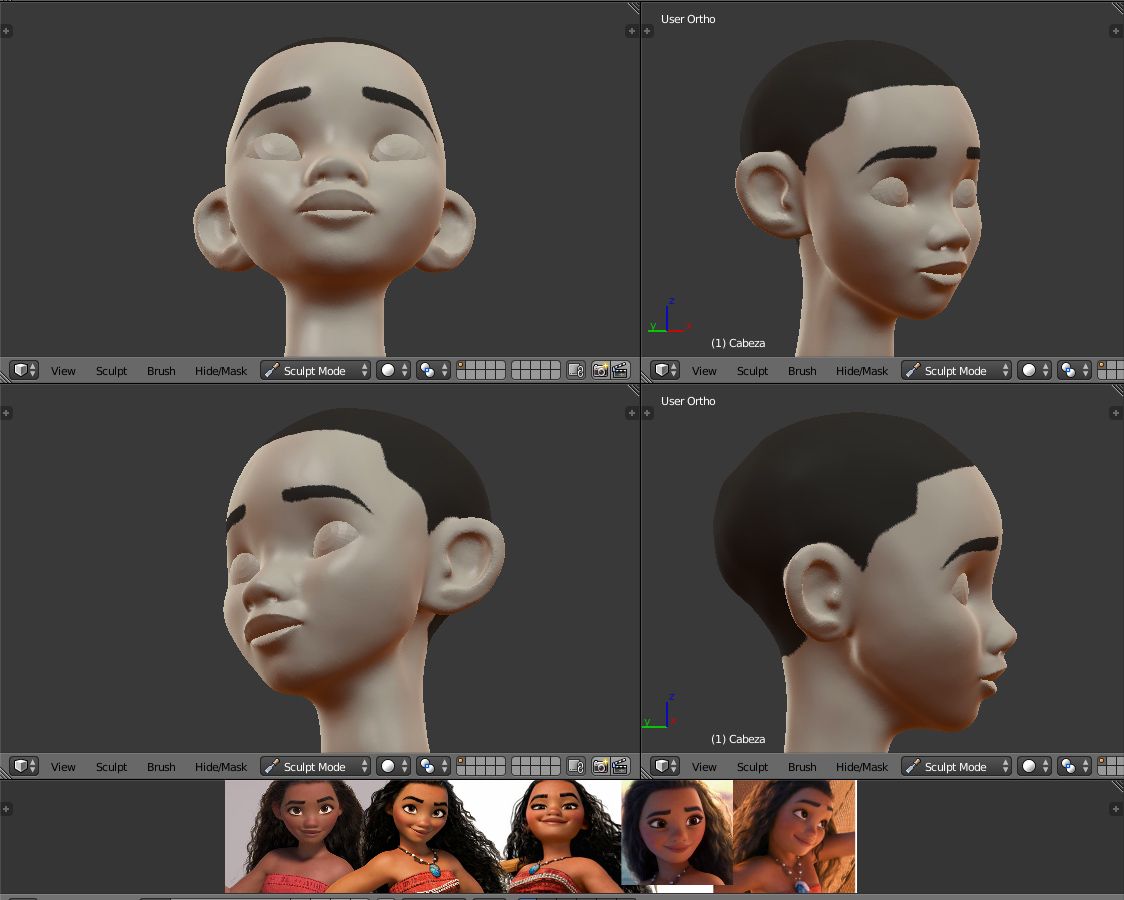Open editor type selector in bottom-left viewport

[x=24, y=766]
